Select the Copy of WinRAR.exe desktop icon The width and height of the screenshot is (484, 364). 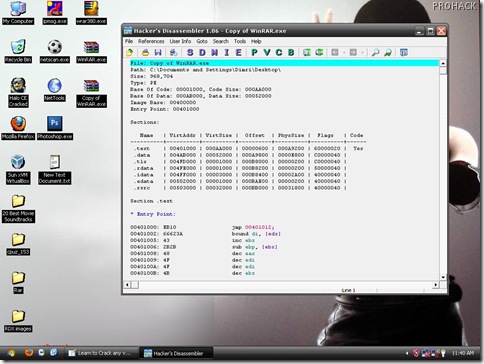(91, 93)
